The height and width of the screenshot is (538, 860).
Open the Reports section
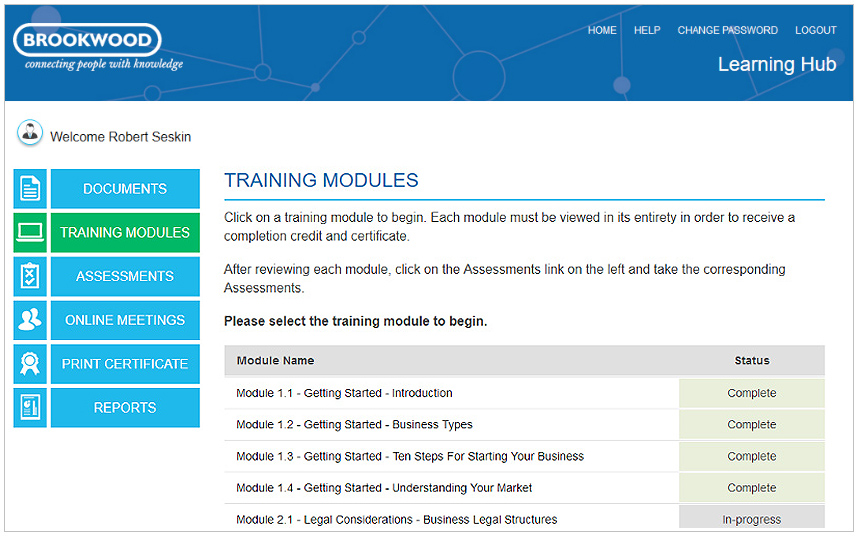point(125,408)
